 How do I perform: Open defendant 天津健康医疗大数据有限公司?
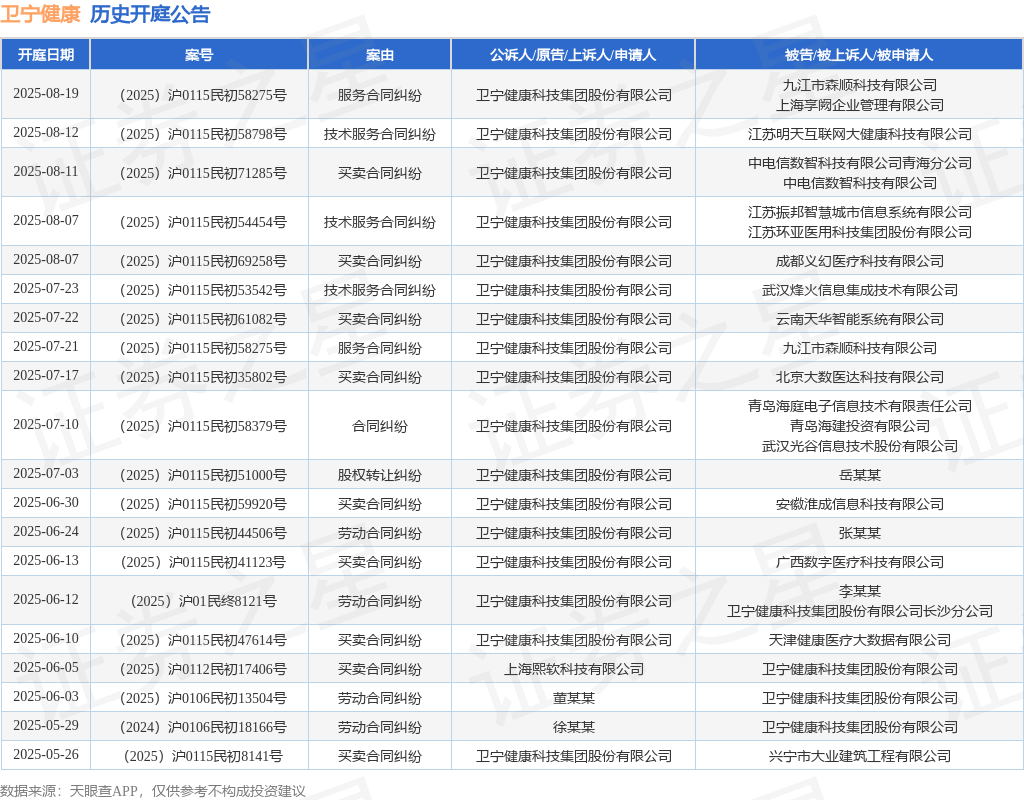coord(859,640)
